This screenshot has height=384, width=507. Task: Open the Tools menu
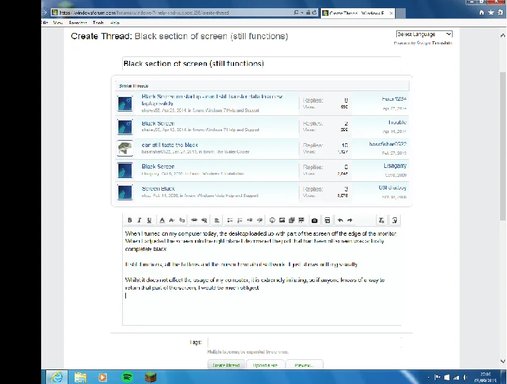(x=98, y=23)
